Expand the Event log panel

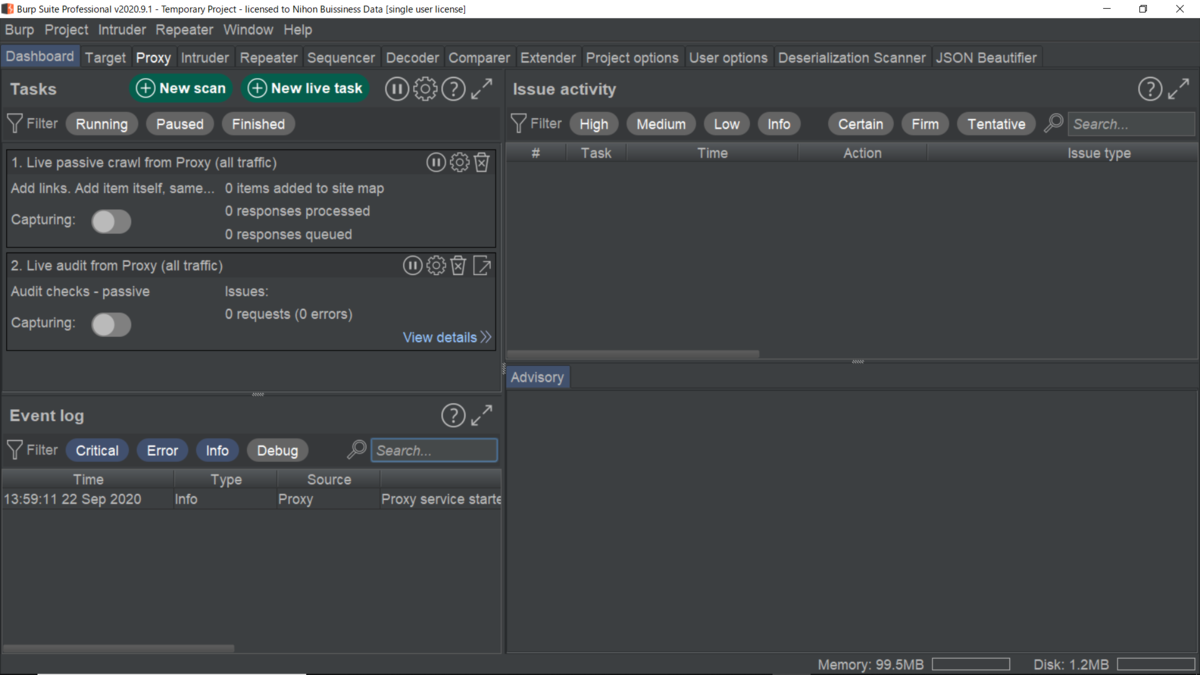[x=482, y=415]
